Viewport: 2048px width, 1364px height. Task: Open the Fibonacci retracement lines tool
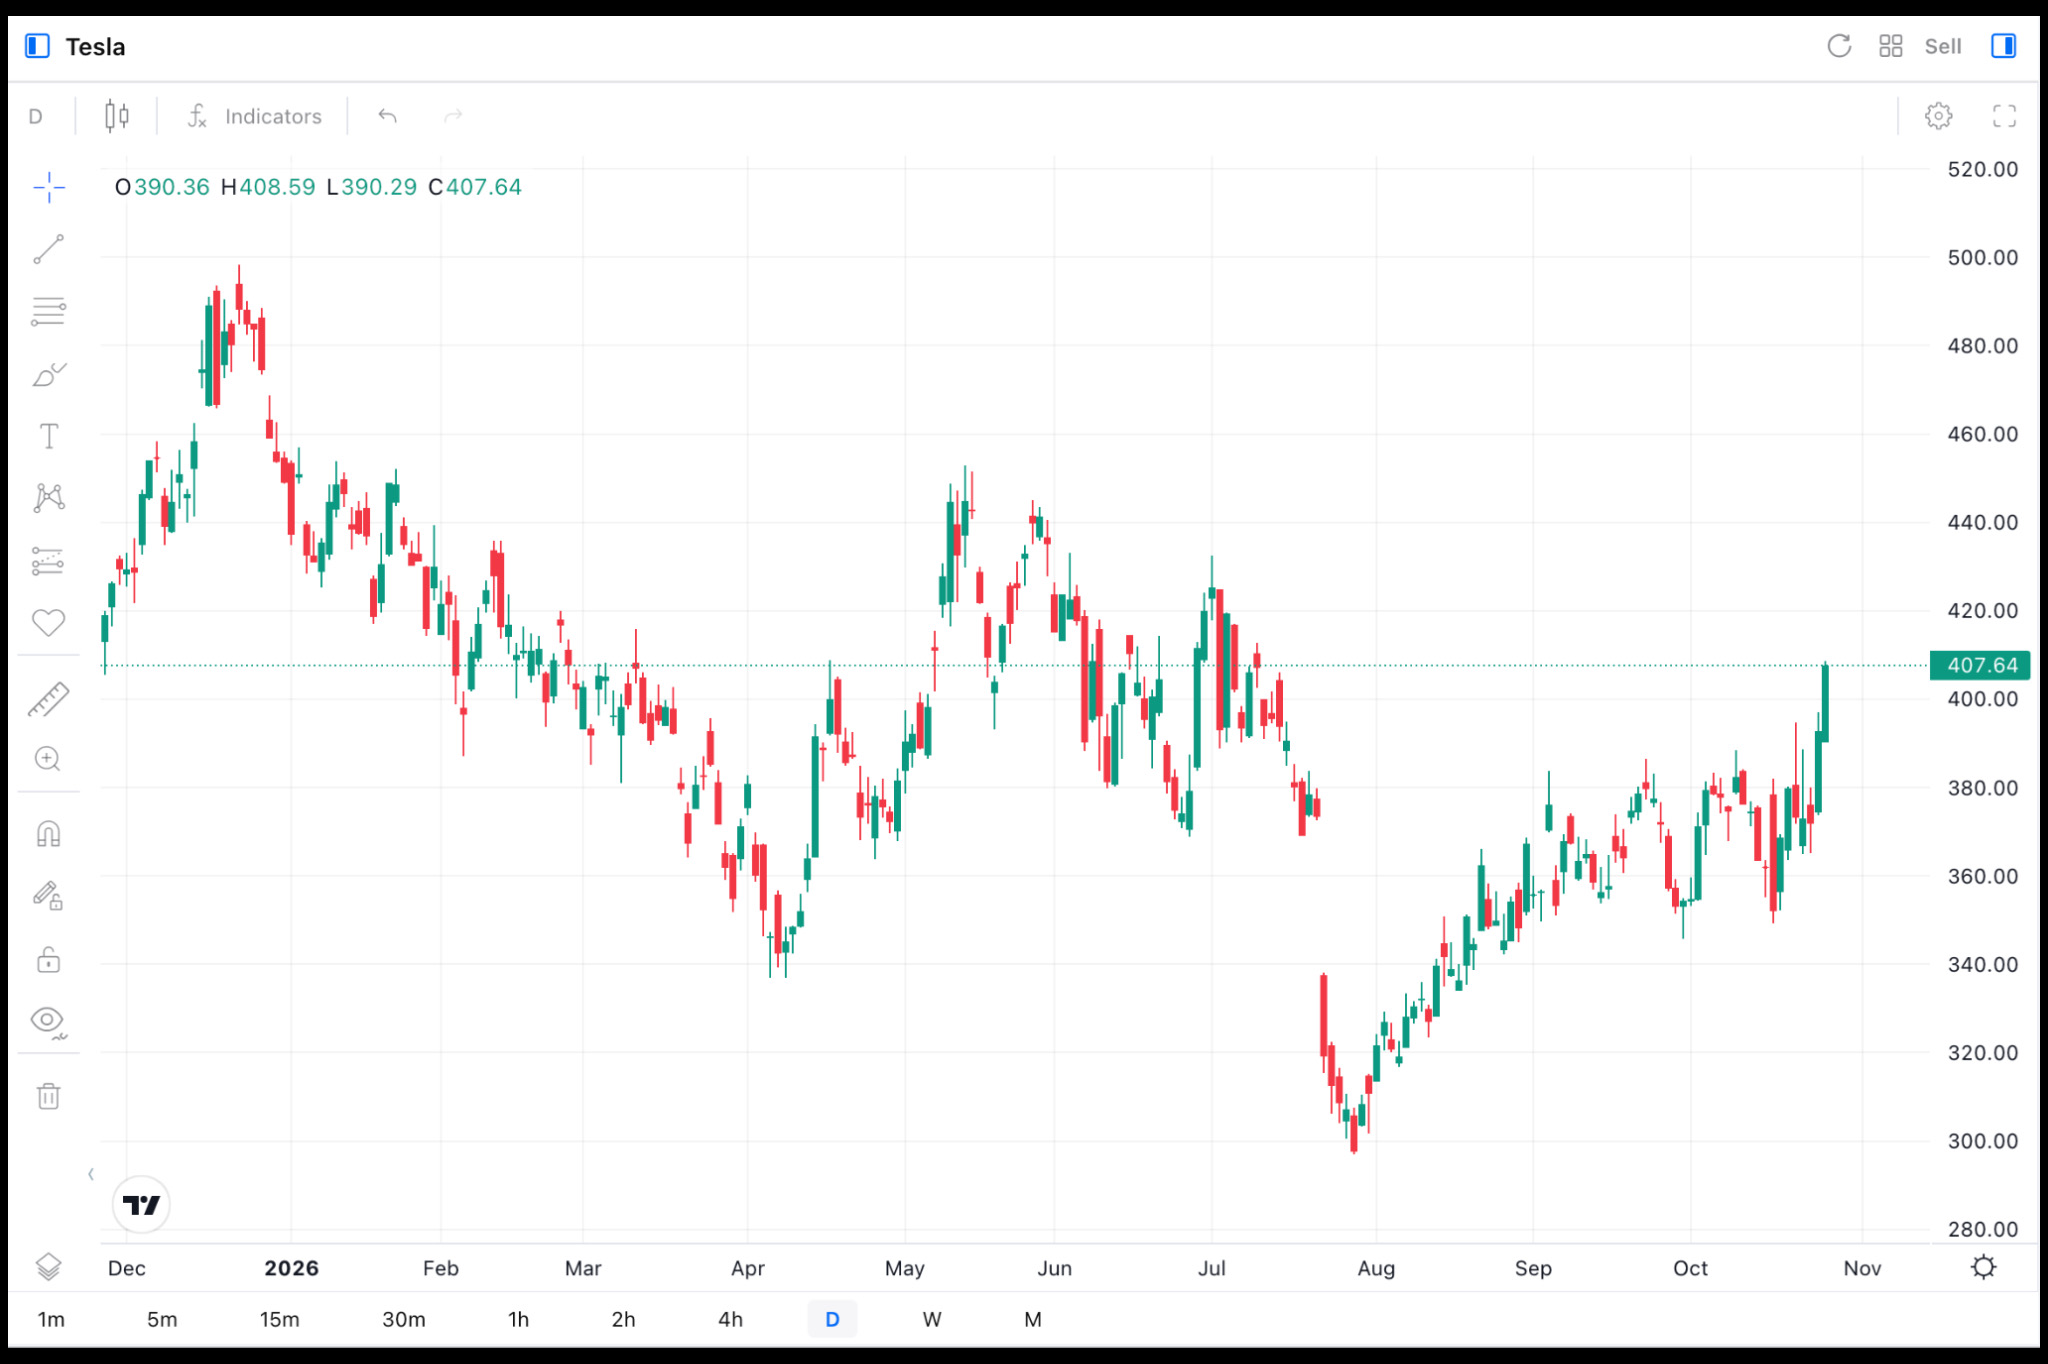48,311
